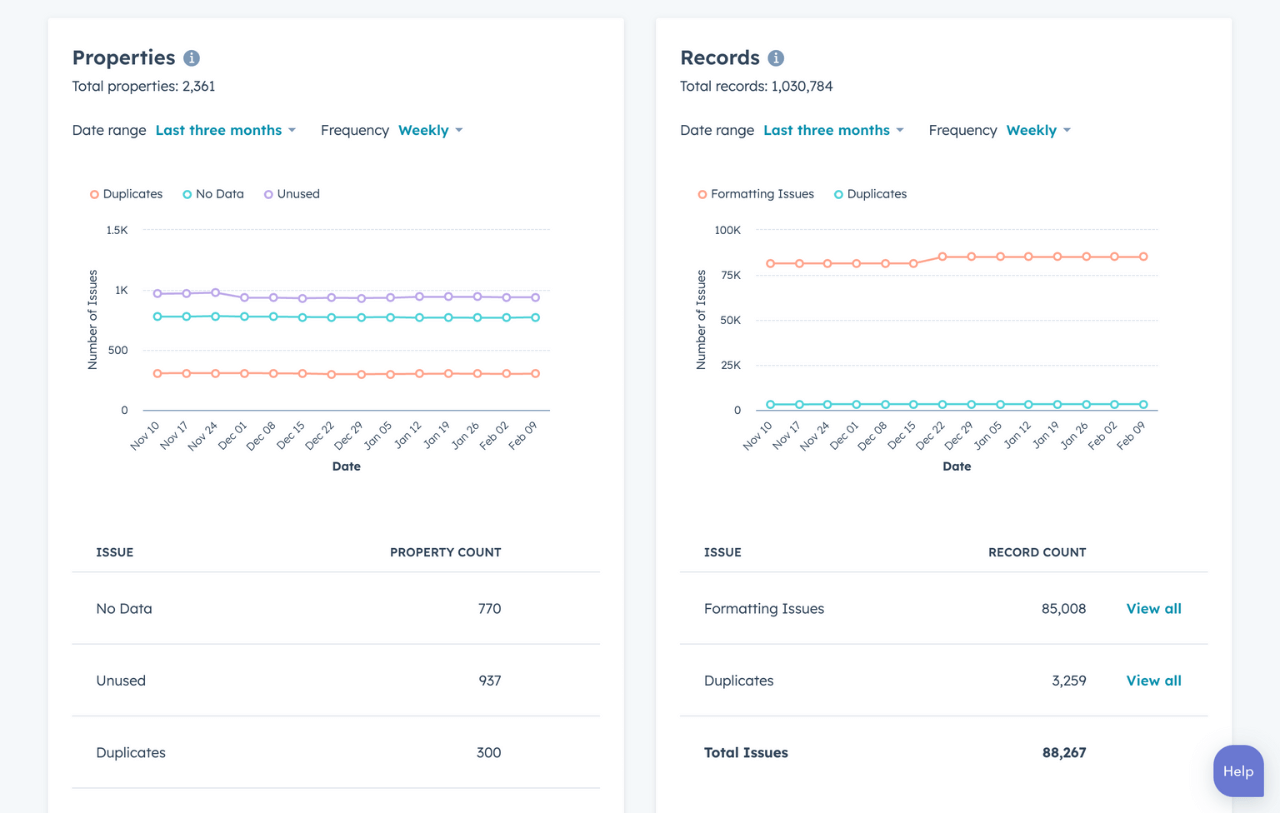Toggle Formatting Issues legend in Records chart
The height and width of the screenshot is (813, 1280).
point(756,194)
